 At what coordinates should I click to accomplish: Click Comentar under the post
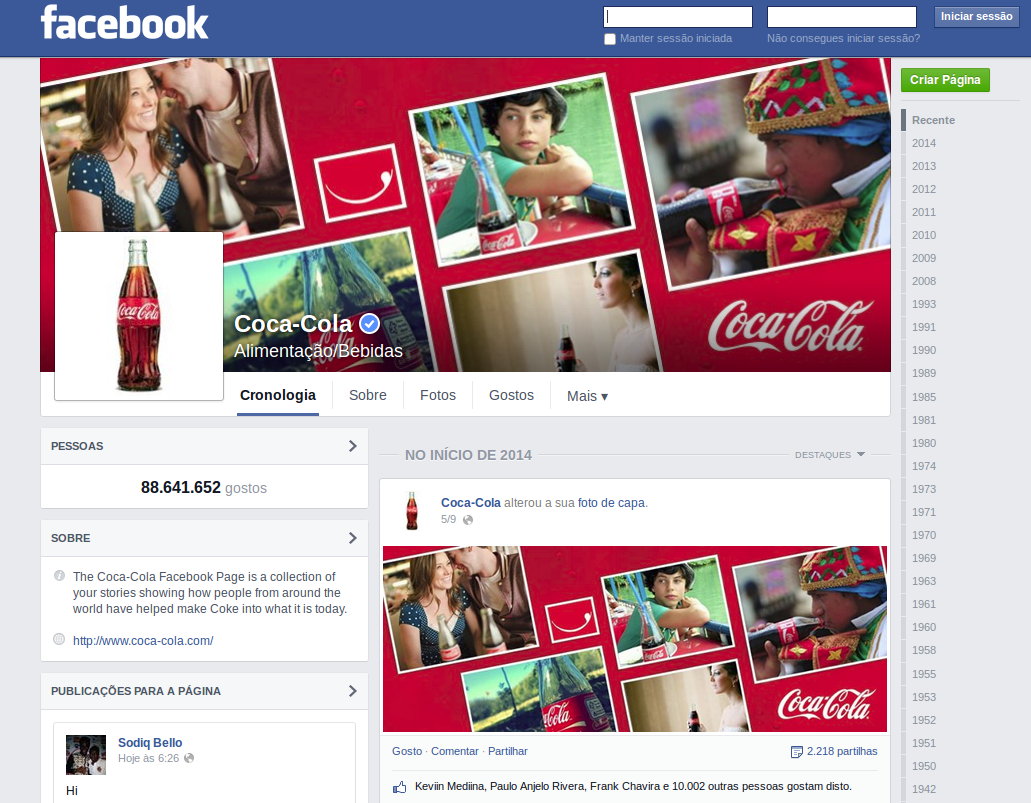[x=454, y=752]
